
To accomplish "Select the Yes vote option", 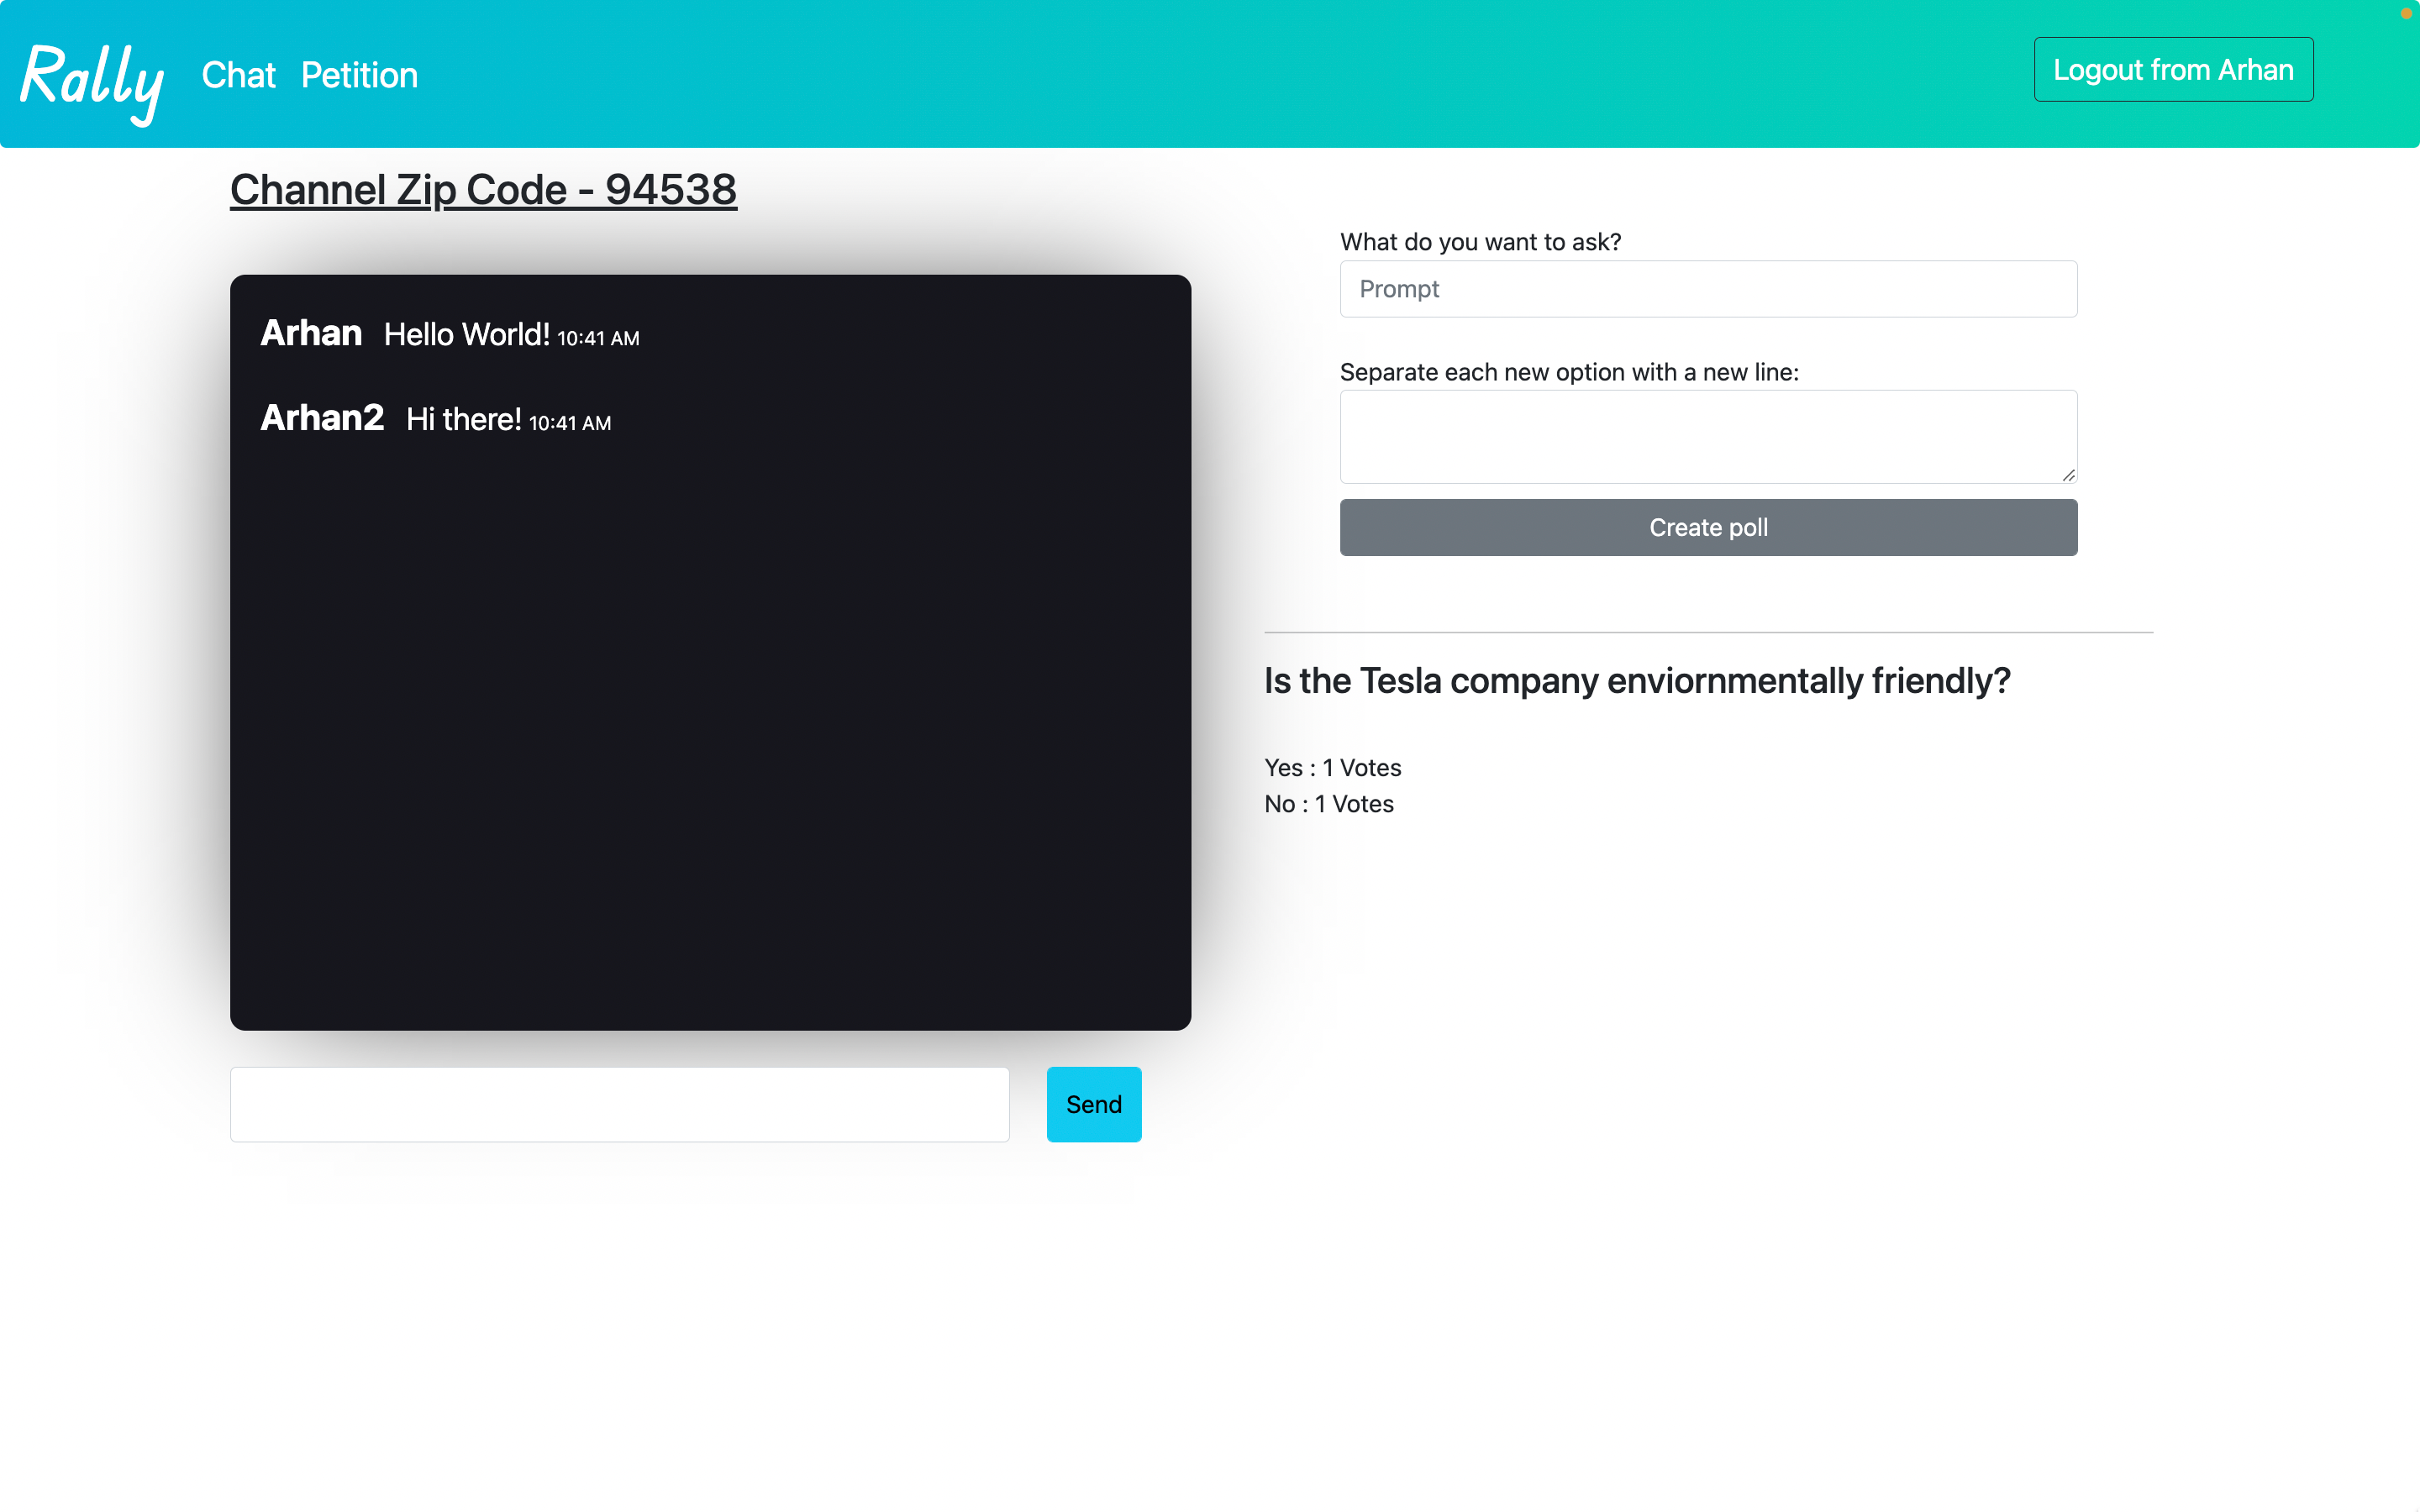I will [x=1332, y=768].
